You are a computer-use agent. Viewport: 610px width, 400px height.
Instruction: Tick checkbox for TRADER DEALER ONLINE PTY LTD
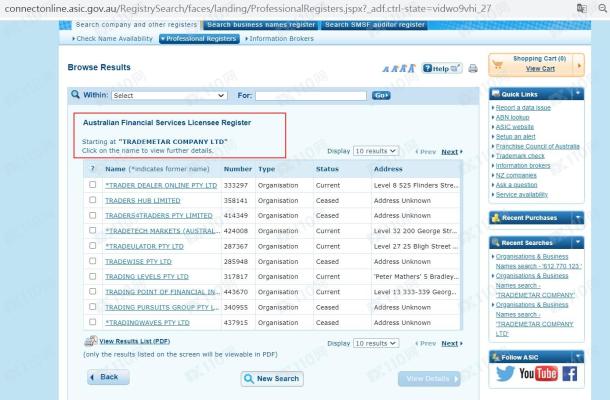tap(92, 185)
